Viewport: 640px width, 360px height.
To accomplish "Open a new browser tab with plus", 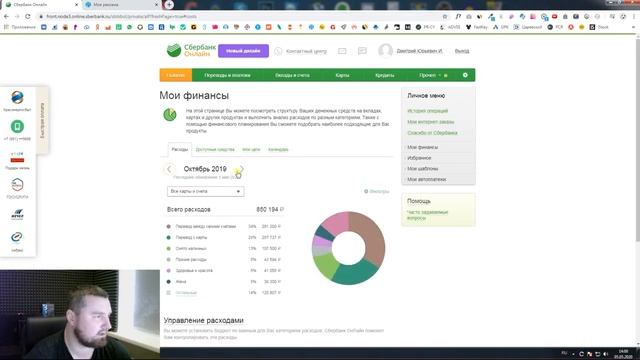I will 169,4.
